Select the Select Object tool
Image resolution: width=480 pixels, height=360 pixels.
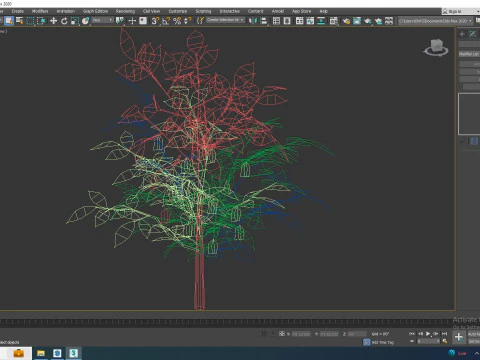tap(9, 21)
